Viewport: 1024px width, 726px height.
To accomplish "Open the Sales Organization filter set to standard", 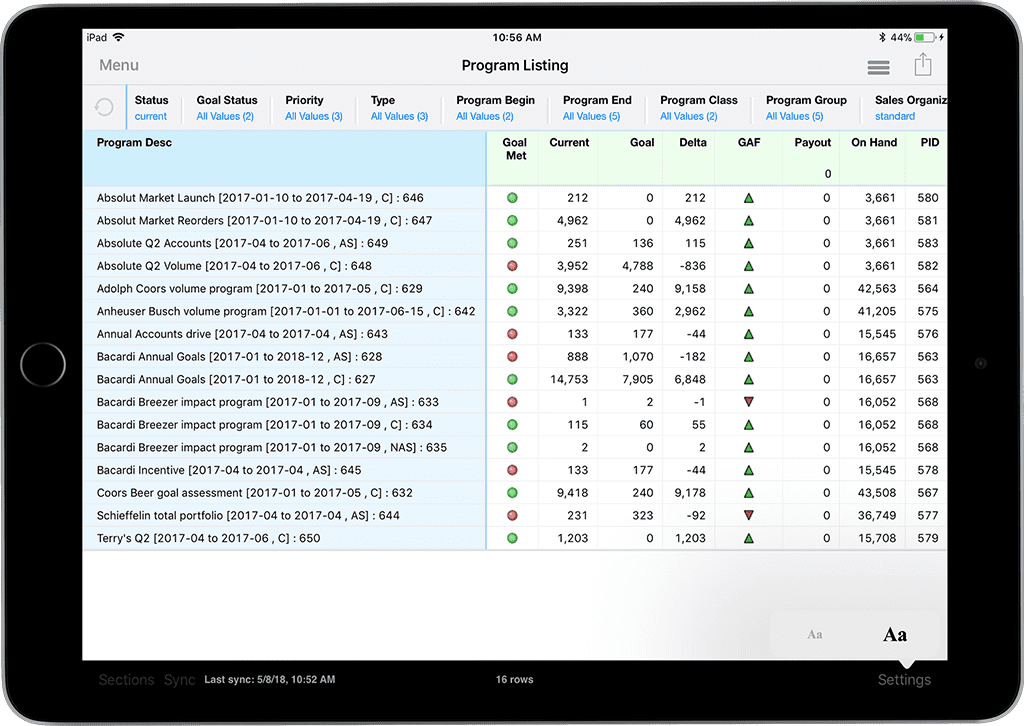I will pos(910,108).
